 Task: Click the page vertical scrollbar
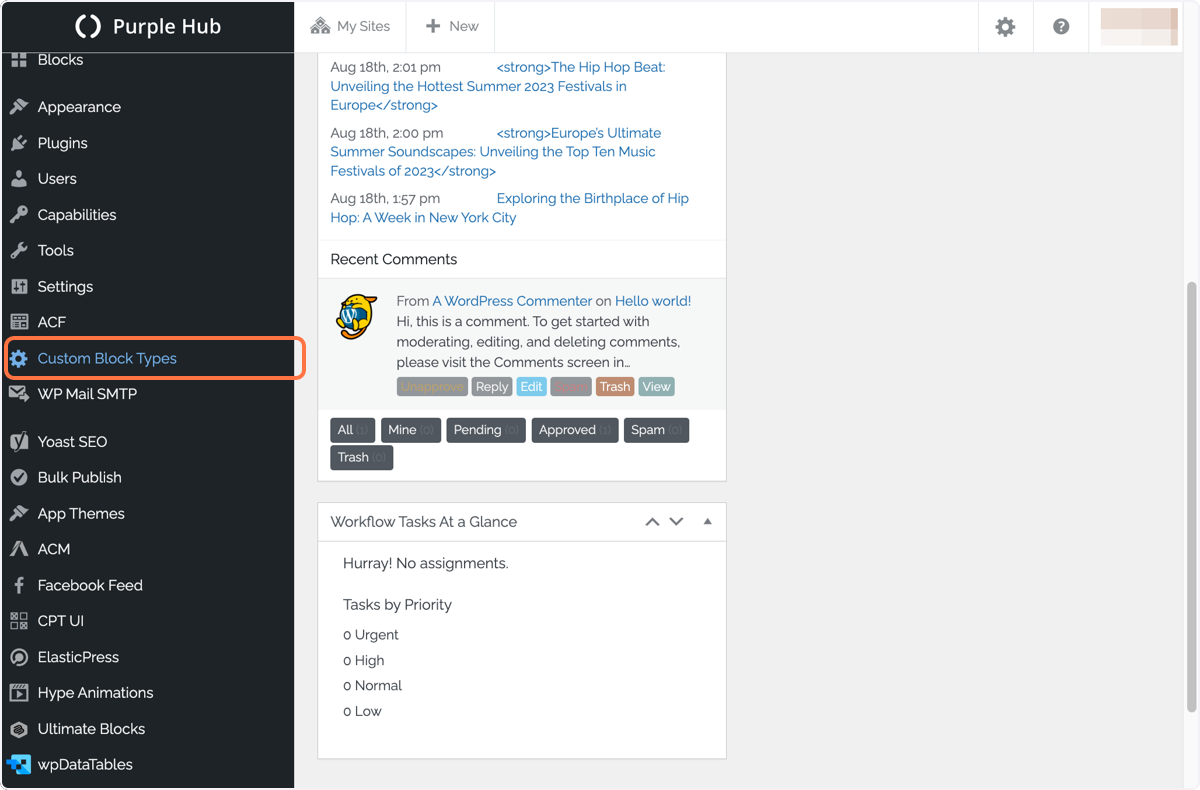tap(1191, 497)
